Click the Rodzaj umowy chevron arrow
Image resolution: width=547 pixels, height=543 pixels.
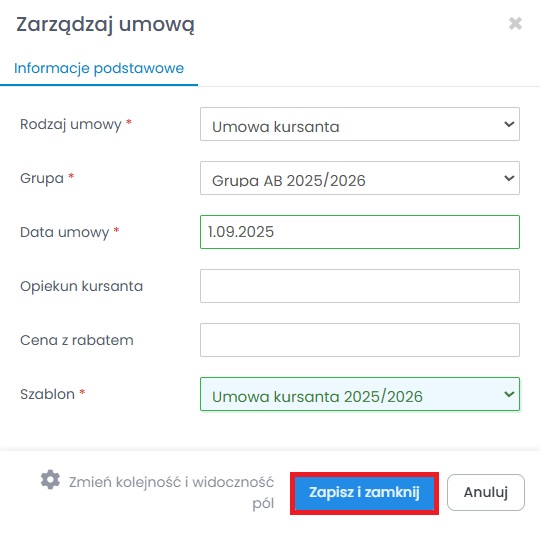pyautogui.click(x=509, y=124)
